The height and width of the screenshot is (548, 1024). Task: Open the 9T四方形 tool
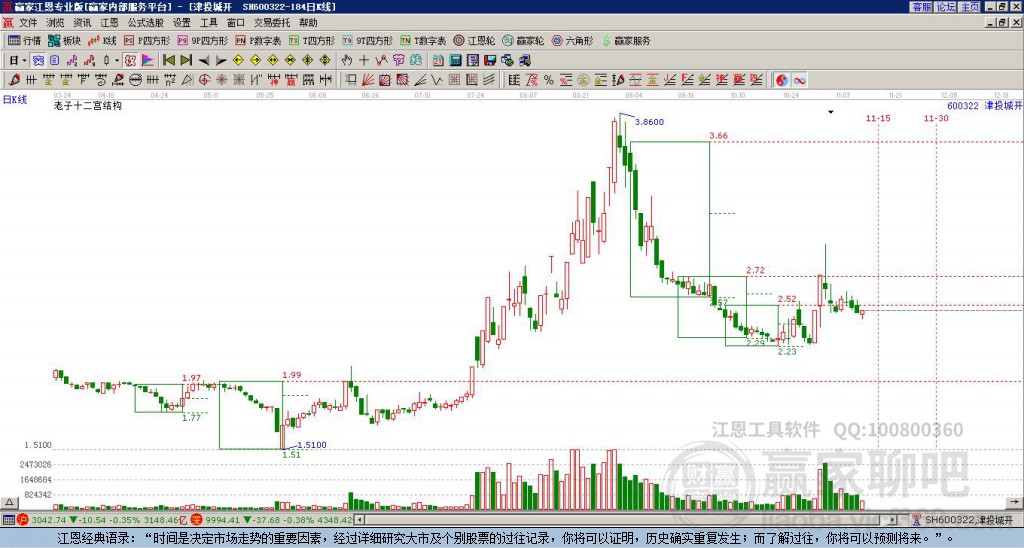pos(367,40)
